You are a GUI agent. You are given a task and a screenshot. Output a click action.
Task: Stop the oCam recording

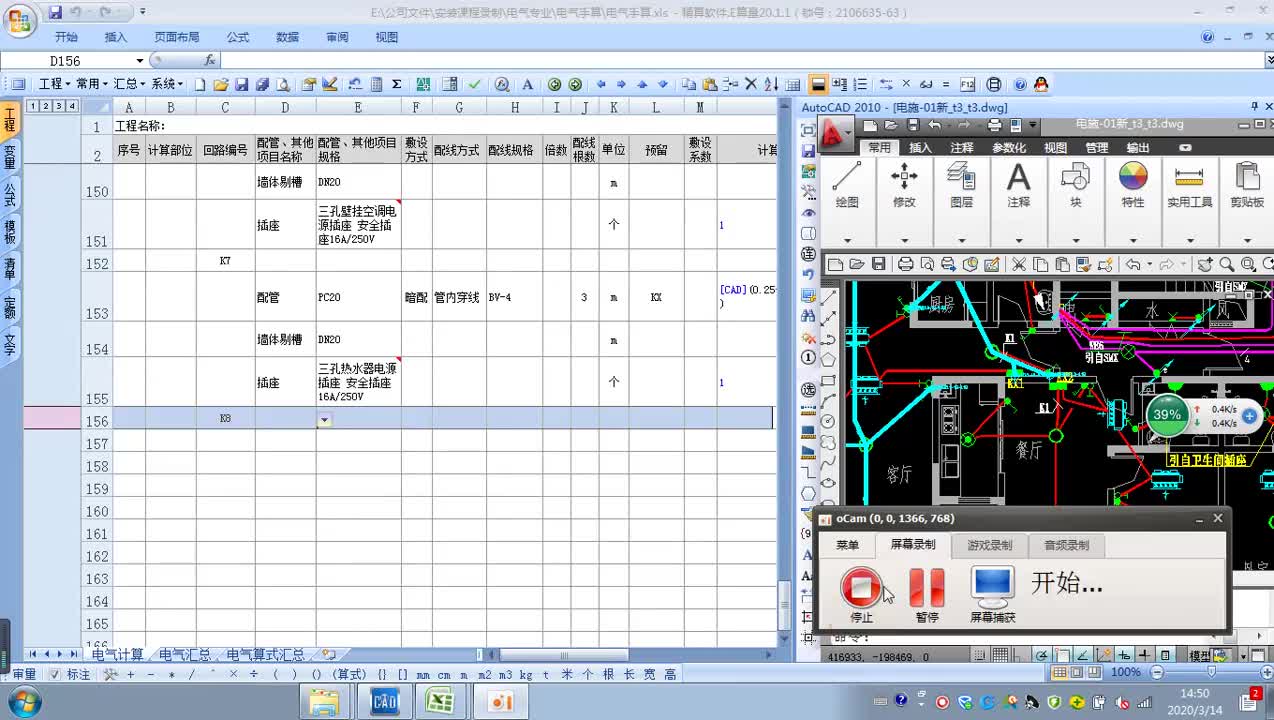click(x=861, y=587)
